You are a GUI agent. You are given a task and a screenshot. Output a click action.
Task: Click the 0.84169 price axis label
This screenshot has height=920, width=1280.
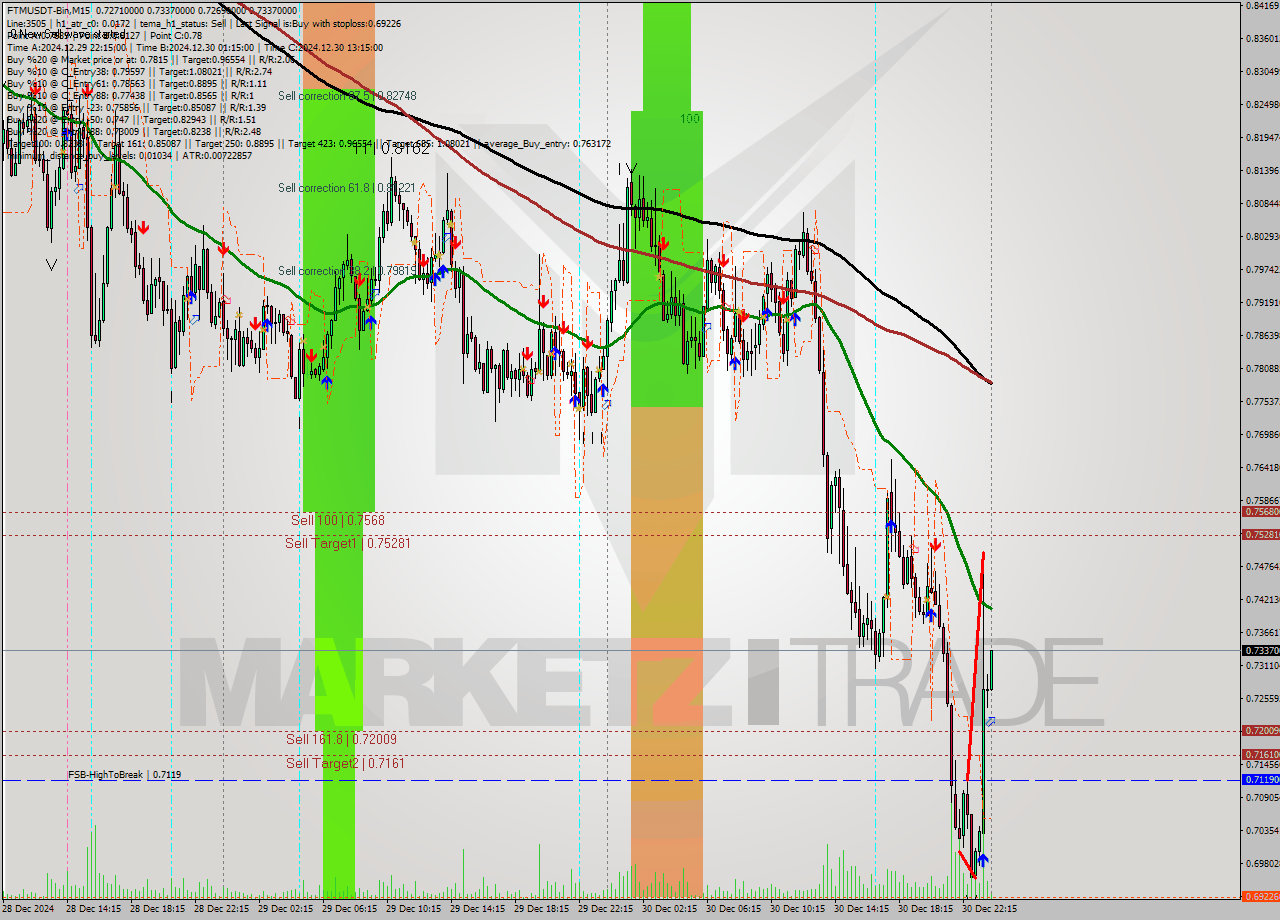pos(1263,6)
